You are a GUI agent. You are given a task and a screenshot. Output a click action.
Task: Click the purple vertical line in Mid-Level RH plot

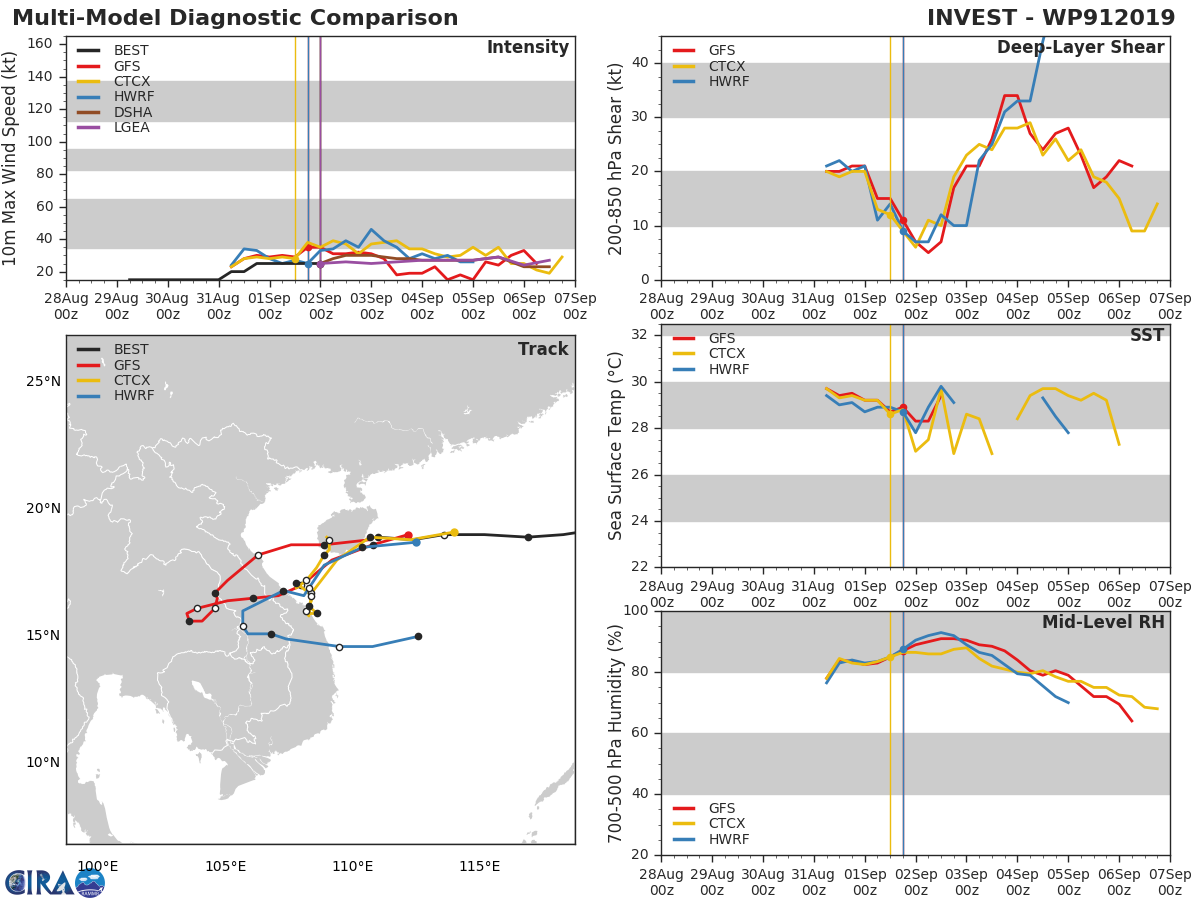coord(903,732)
